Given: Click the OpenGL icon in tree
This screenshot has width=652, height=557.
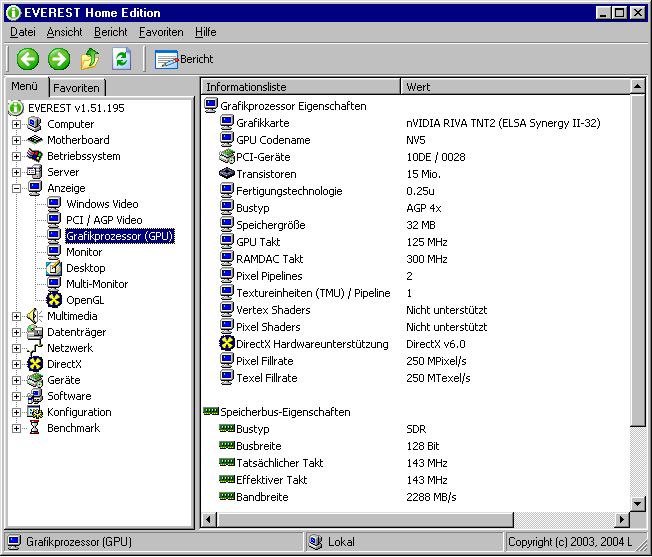Looking at the screenshot, I should pos(54,300).
